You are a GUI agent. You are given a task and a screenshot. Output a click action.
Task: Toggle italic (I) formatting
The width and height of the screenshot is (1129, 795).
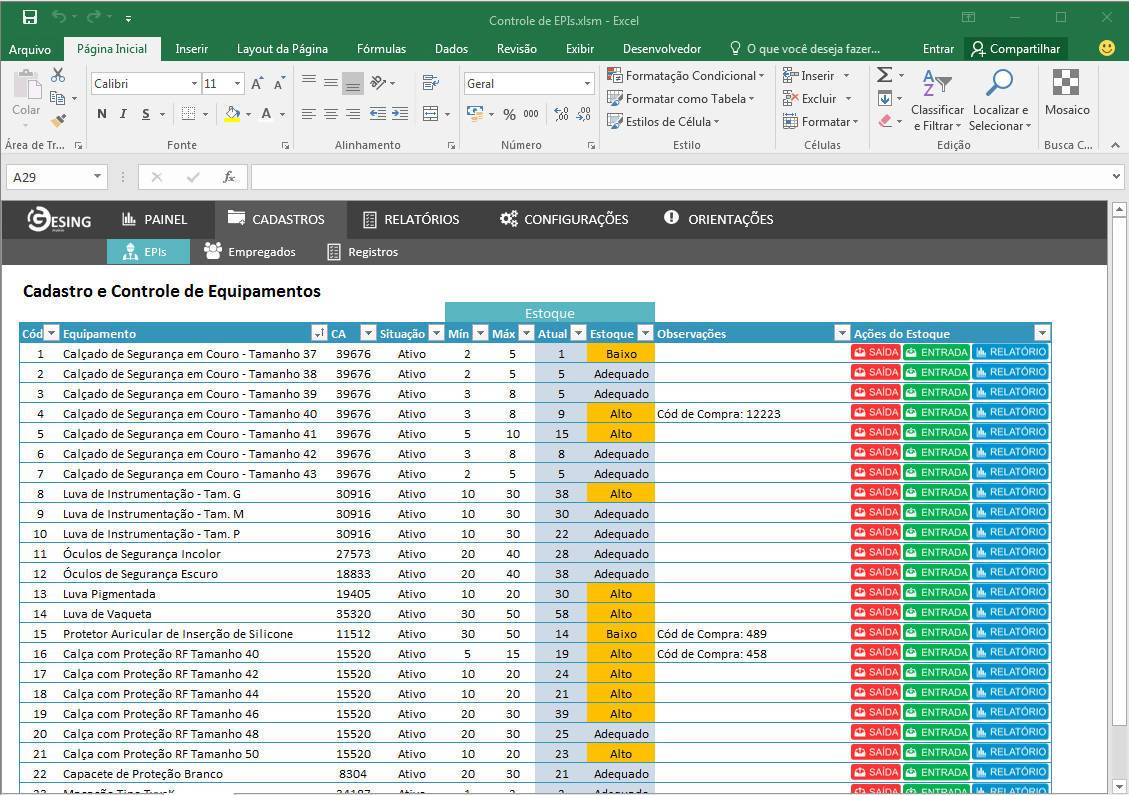pyautogui.click(x=124, y=114)
